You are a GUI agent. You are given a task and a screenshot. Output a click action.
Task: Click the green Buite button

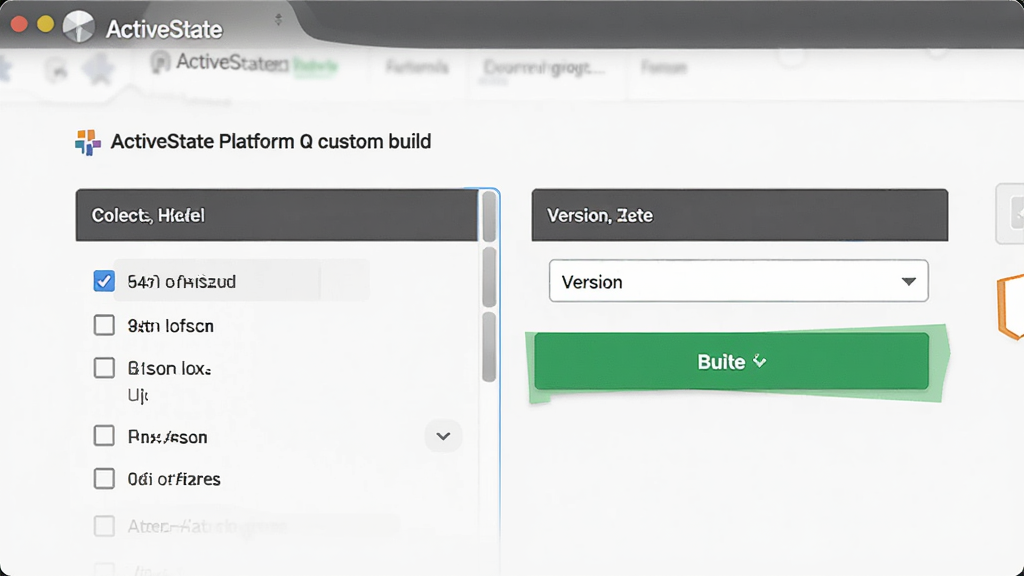(x=731, y=361)
